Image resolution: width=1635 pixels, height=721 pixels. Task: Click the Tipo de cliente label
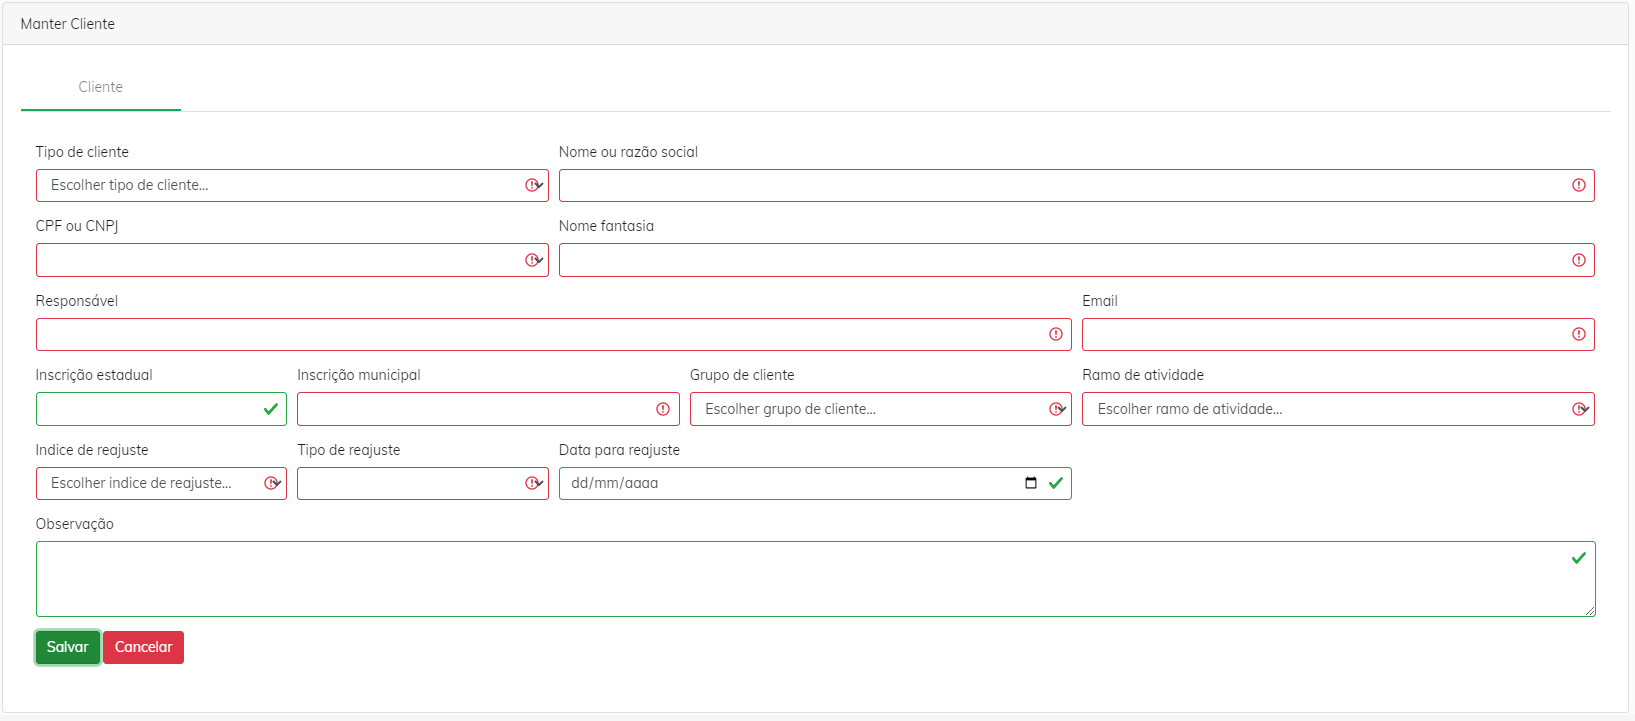pyautogui.click(x=82, y=152)
